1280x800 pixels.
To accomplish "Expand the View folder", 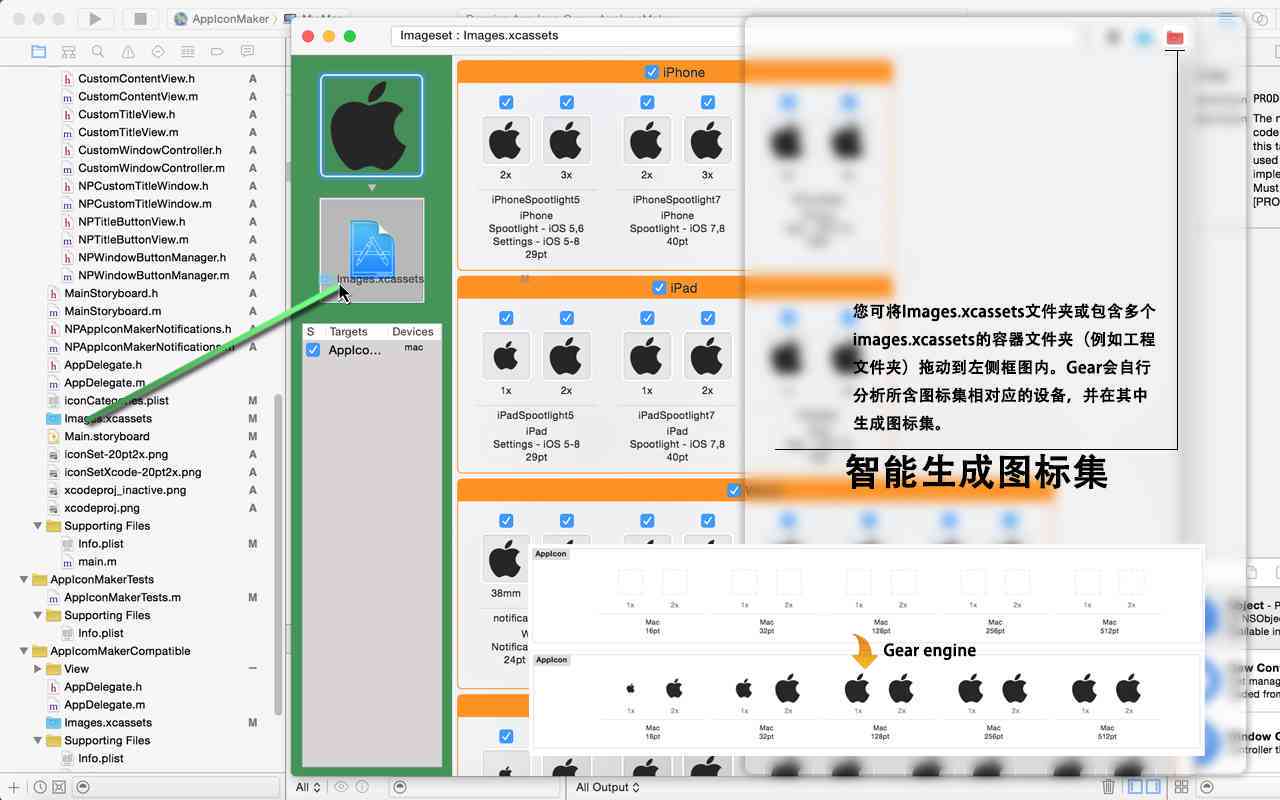I will tap(38, 669).
